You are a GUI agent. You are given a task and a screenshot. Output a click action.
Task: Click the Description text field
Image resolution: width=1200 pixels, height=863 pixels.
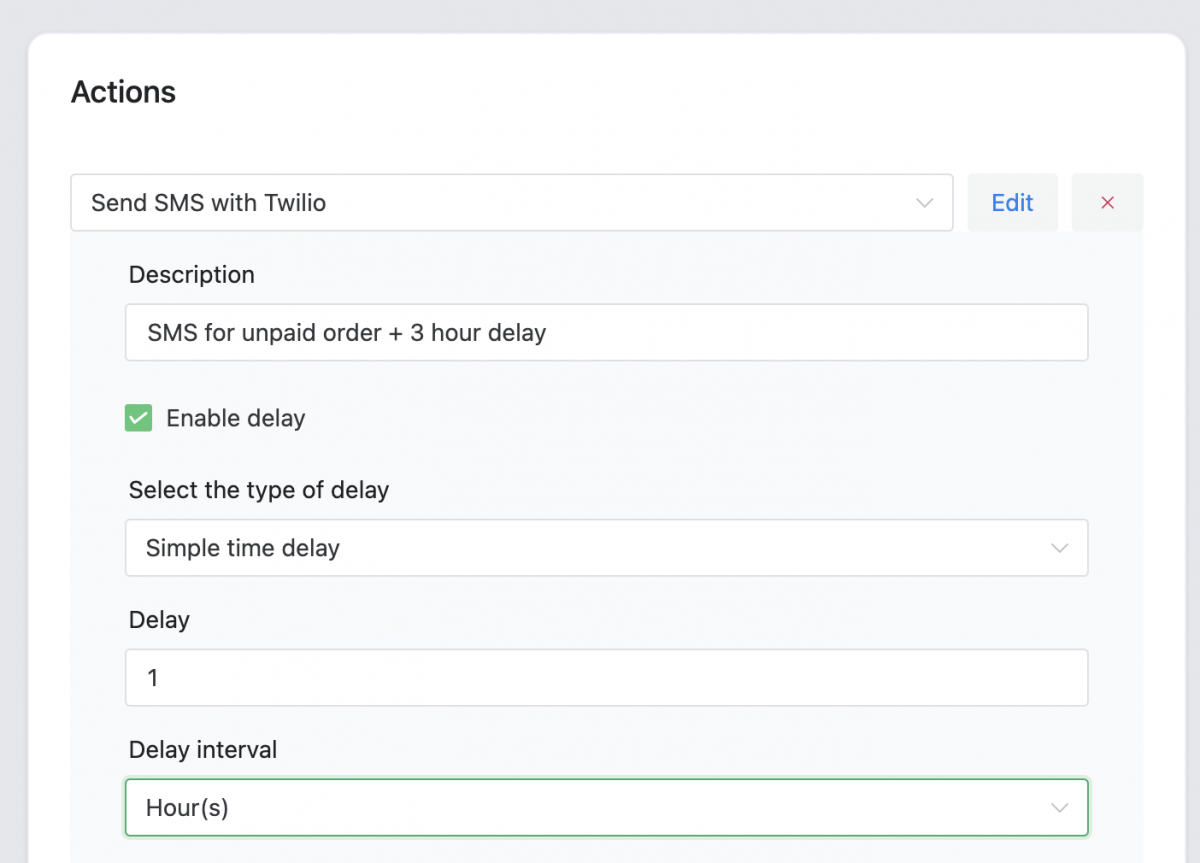coord(606,333)
